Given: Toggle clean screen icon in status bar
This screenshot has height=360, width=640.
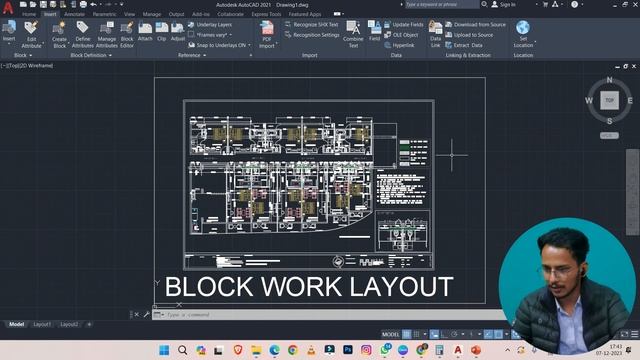Looking at the screenshot, I should pyautogui.click(x=624, y=334).
